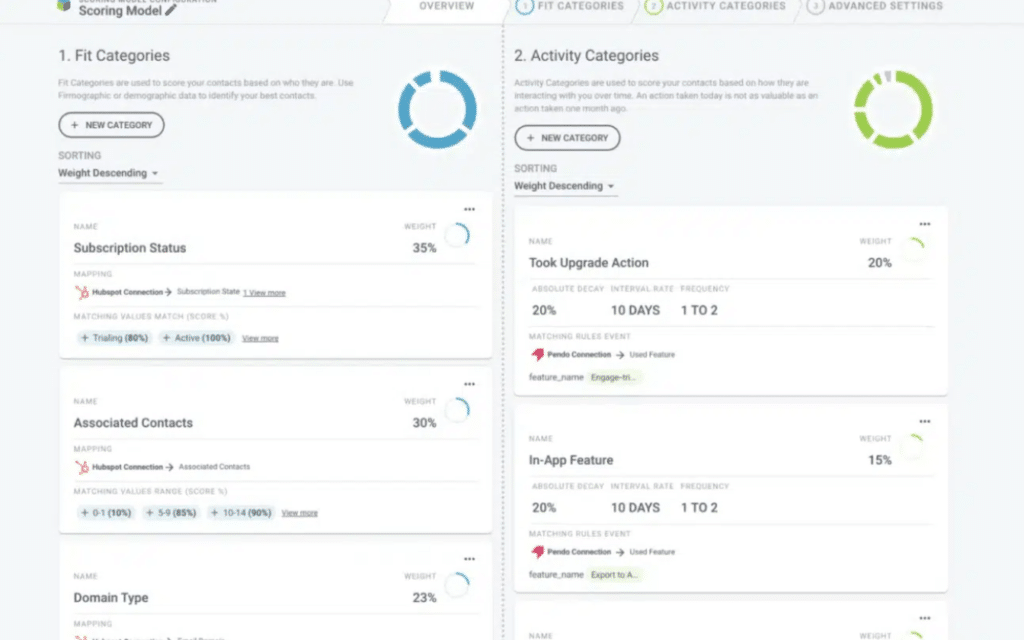
Task: Click the HubSpot icon in Associated Contacts mapping
Action: 82,467
